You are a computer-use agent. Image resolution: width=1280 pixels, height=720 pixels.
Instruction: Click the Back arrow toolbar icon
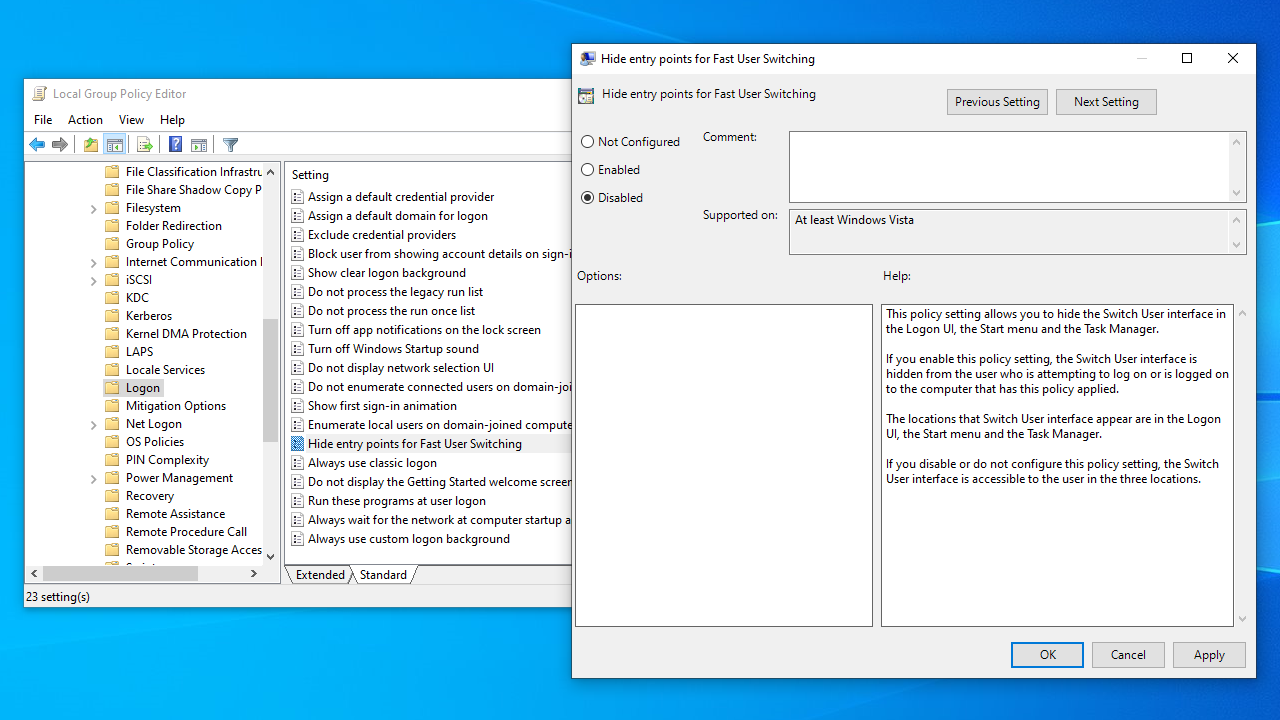coord(37,145)
